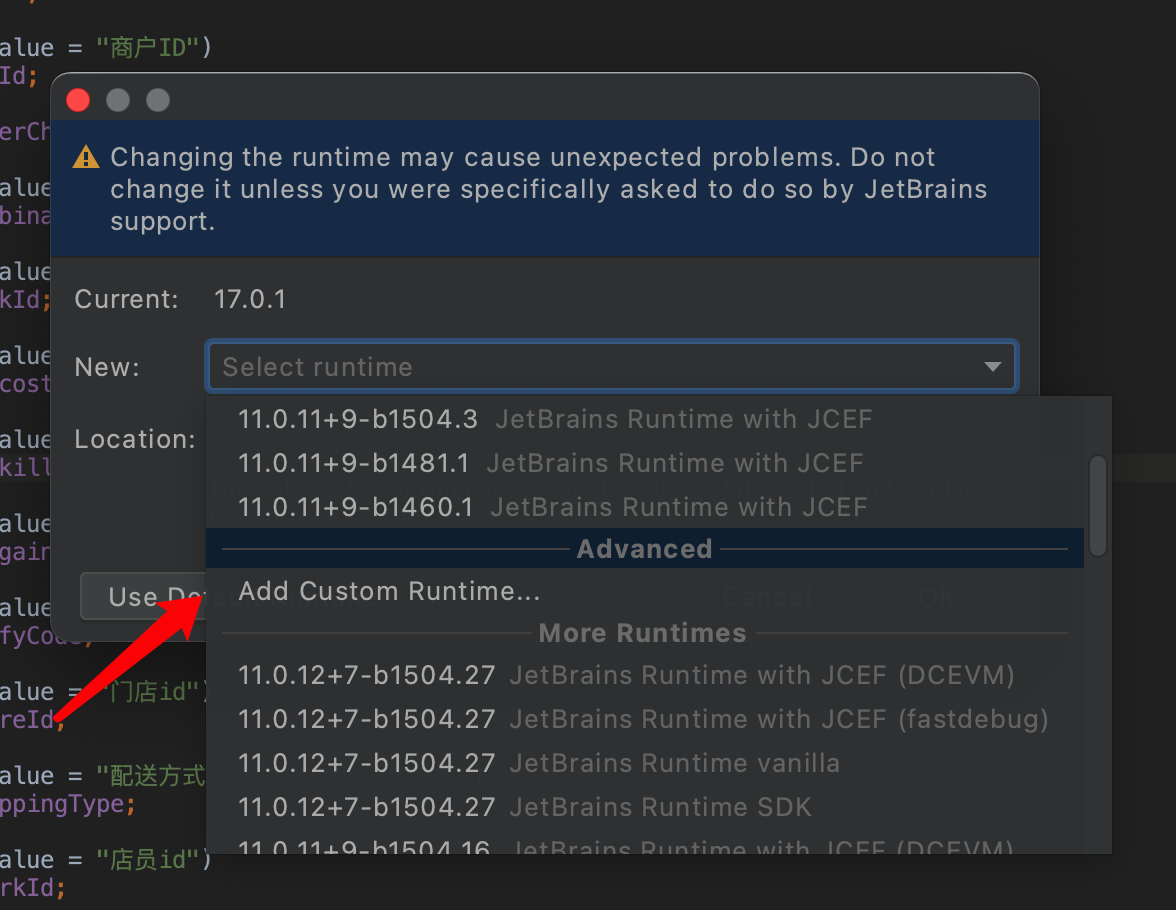1176x910 pixels.
Task: Click the Advanced section header
Action: [x=644, y=548]
